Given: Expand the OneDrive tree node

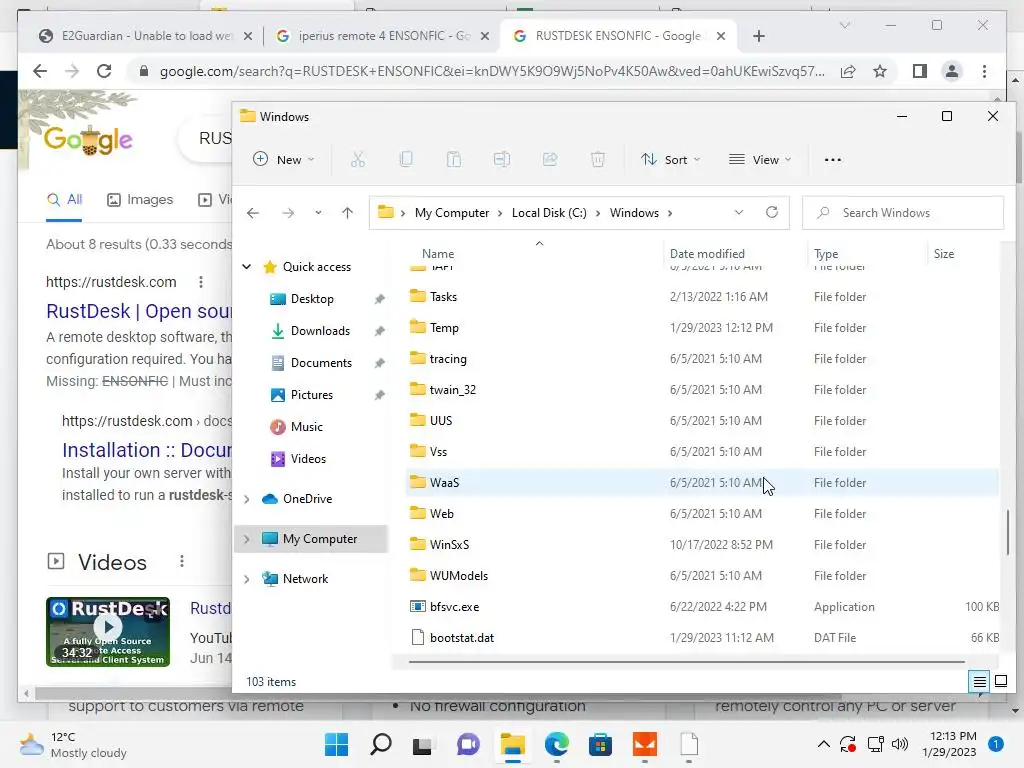Looking at the screenshot, I should [246, 499].
